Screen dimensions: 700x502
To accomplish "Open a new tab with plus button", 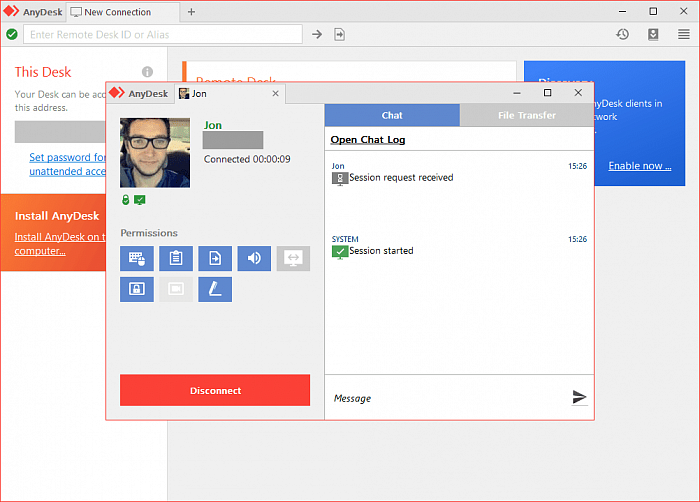I will 192,12.
